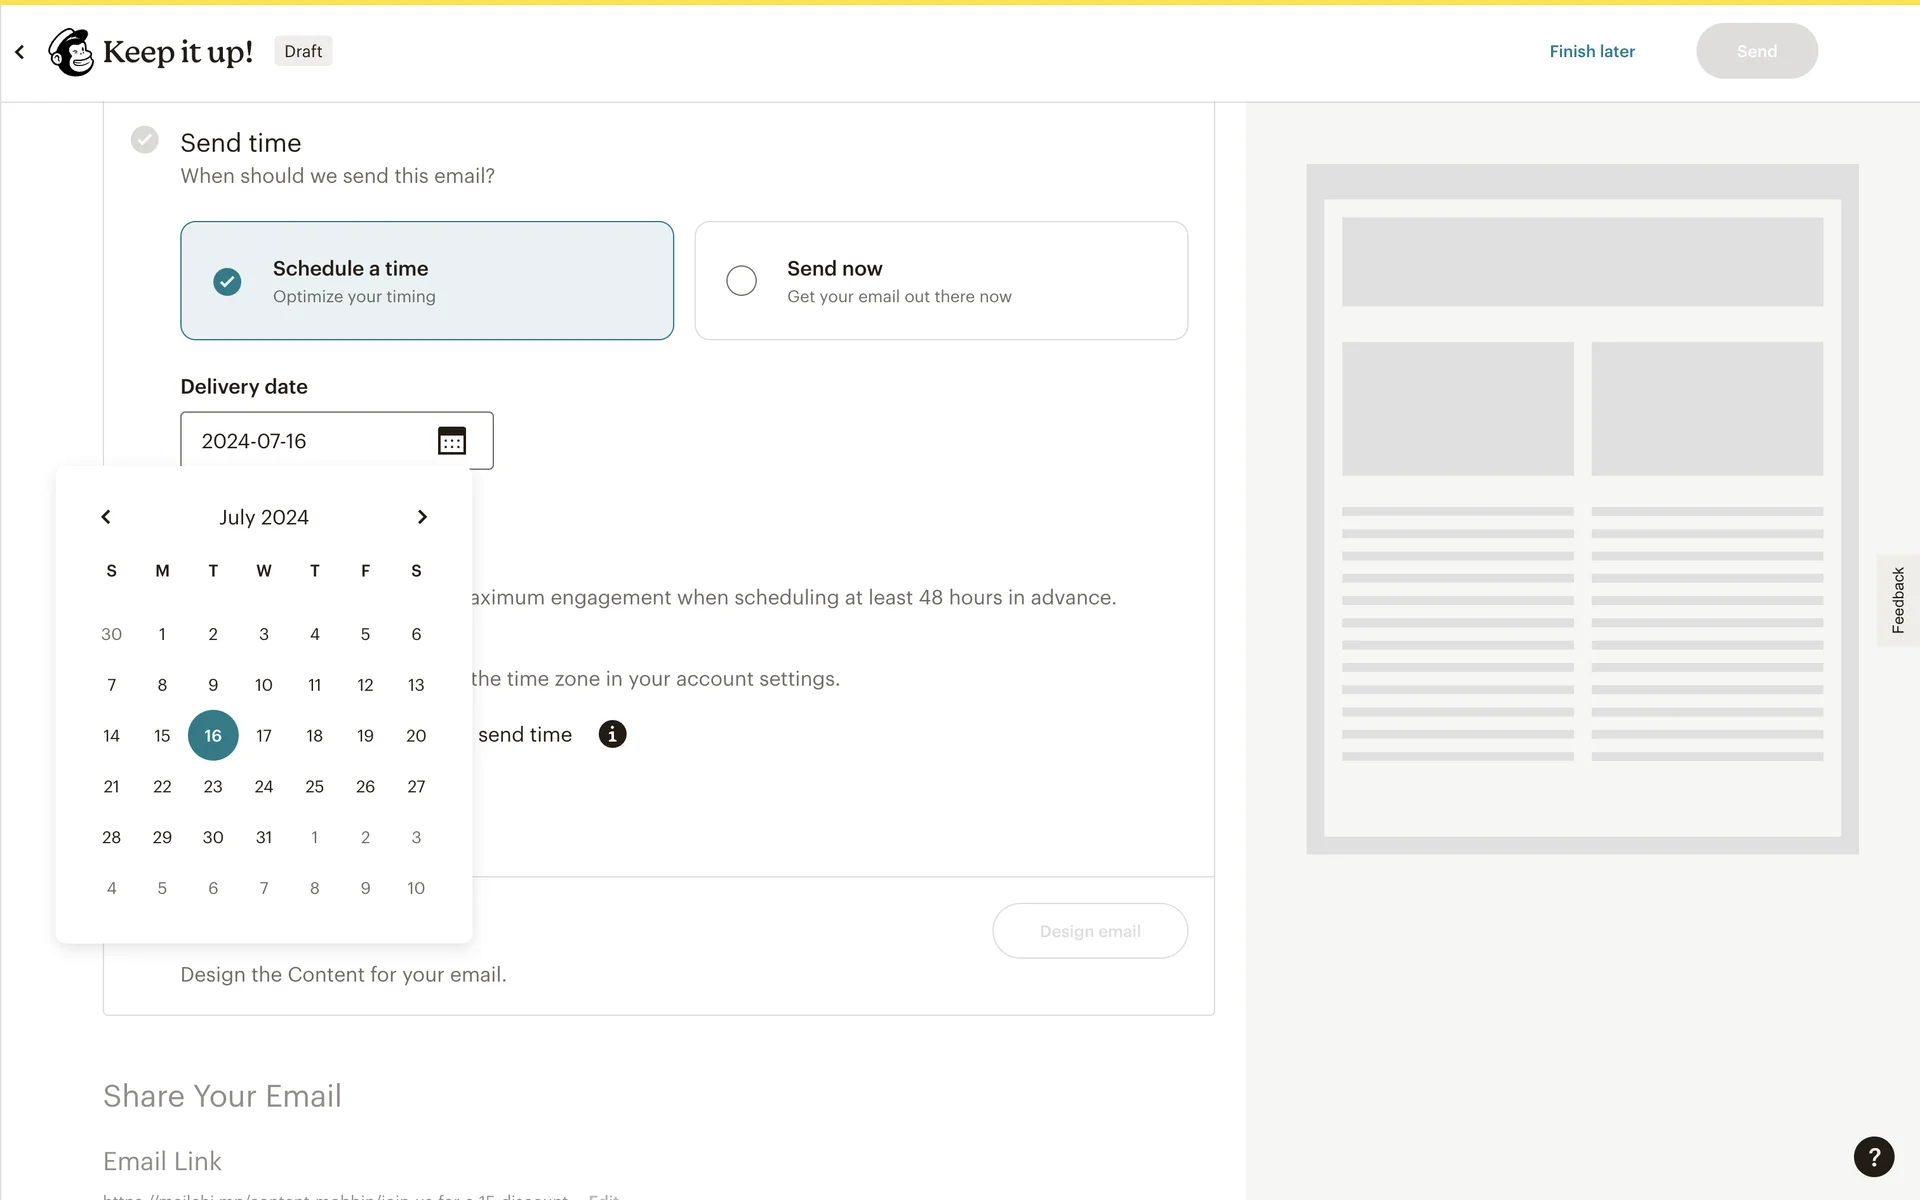
Task: Click the Finish later link
Action: [1592, 52]
